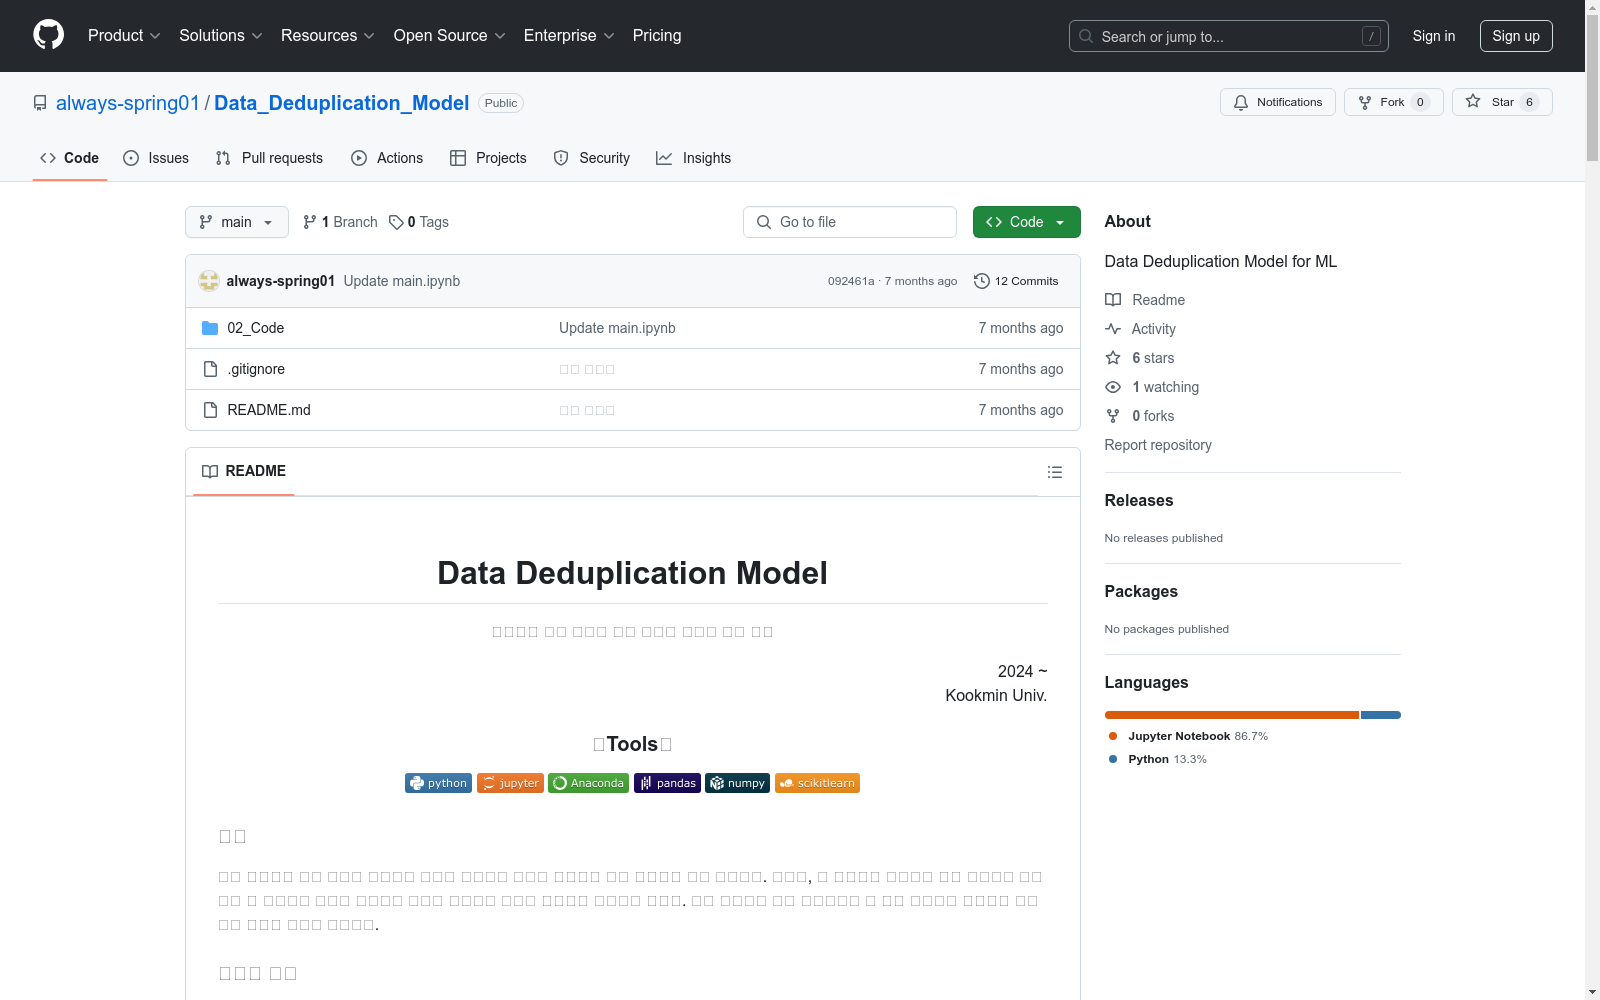
Task: Click the python badge in README
Action: pos(438,783)
